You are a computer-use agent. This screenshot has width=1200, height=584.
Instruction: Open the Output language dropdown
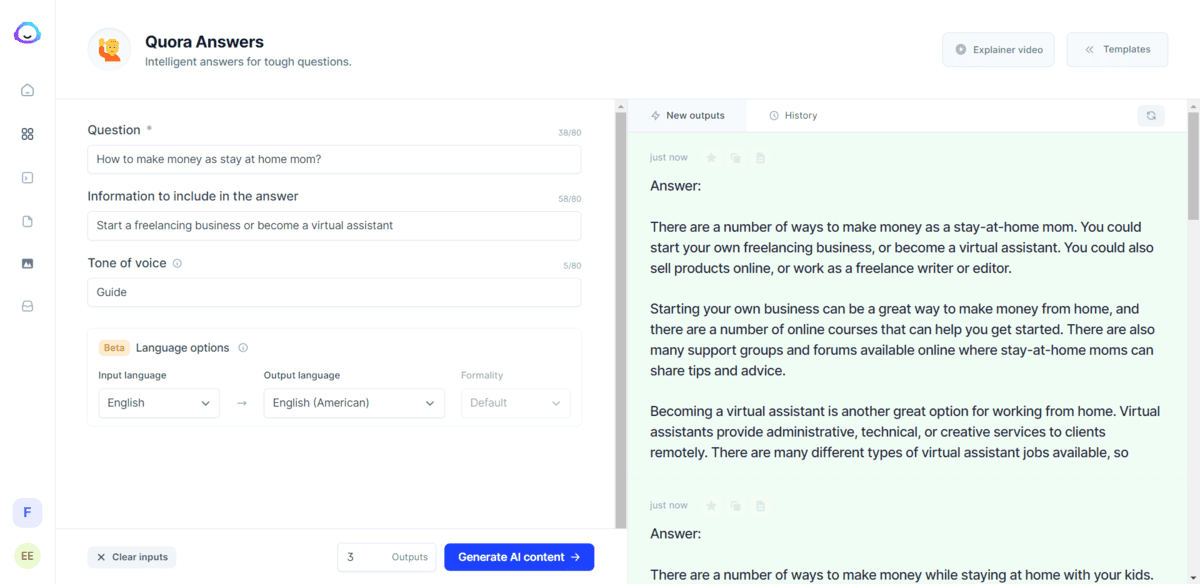353,402
